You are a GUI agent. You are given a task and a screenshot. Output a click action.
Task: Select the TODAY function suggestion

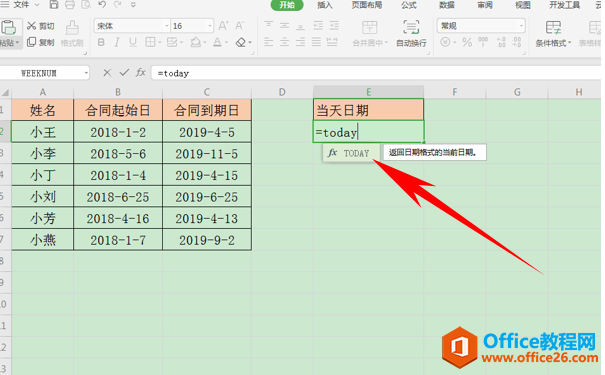click(351, 153)
